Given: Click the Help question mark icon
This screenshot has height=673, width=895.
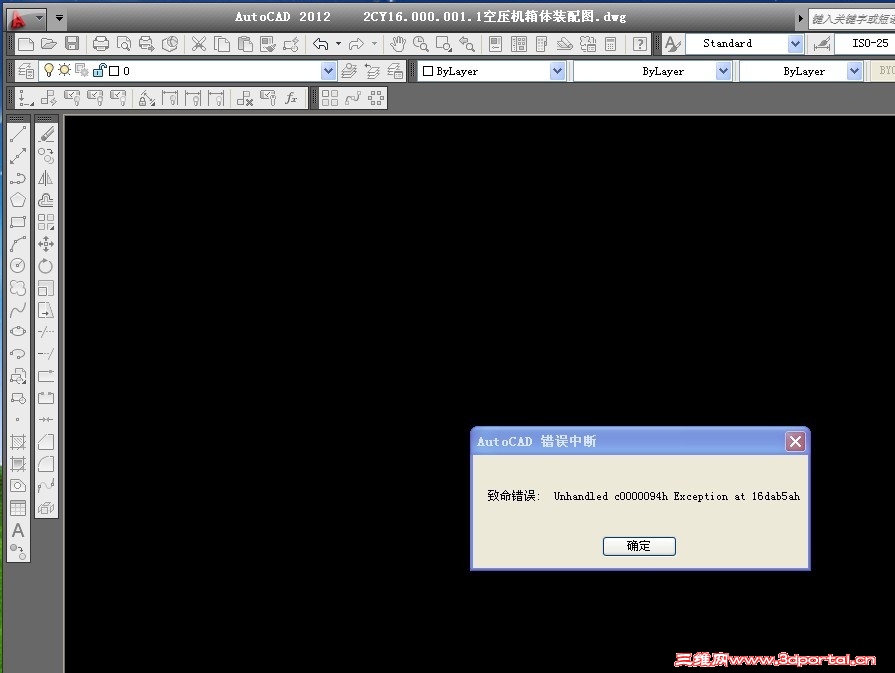Looking at the screenshot, I should 639,43.
